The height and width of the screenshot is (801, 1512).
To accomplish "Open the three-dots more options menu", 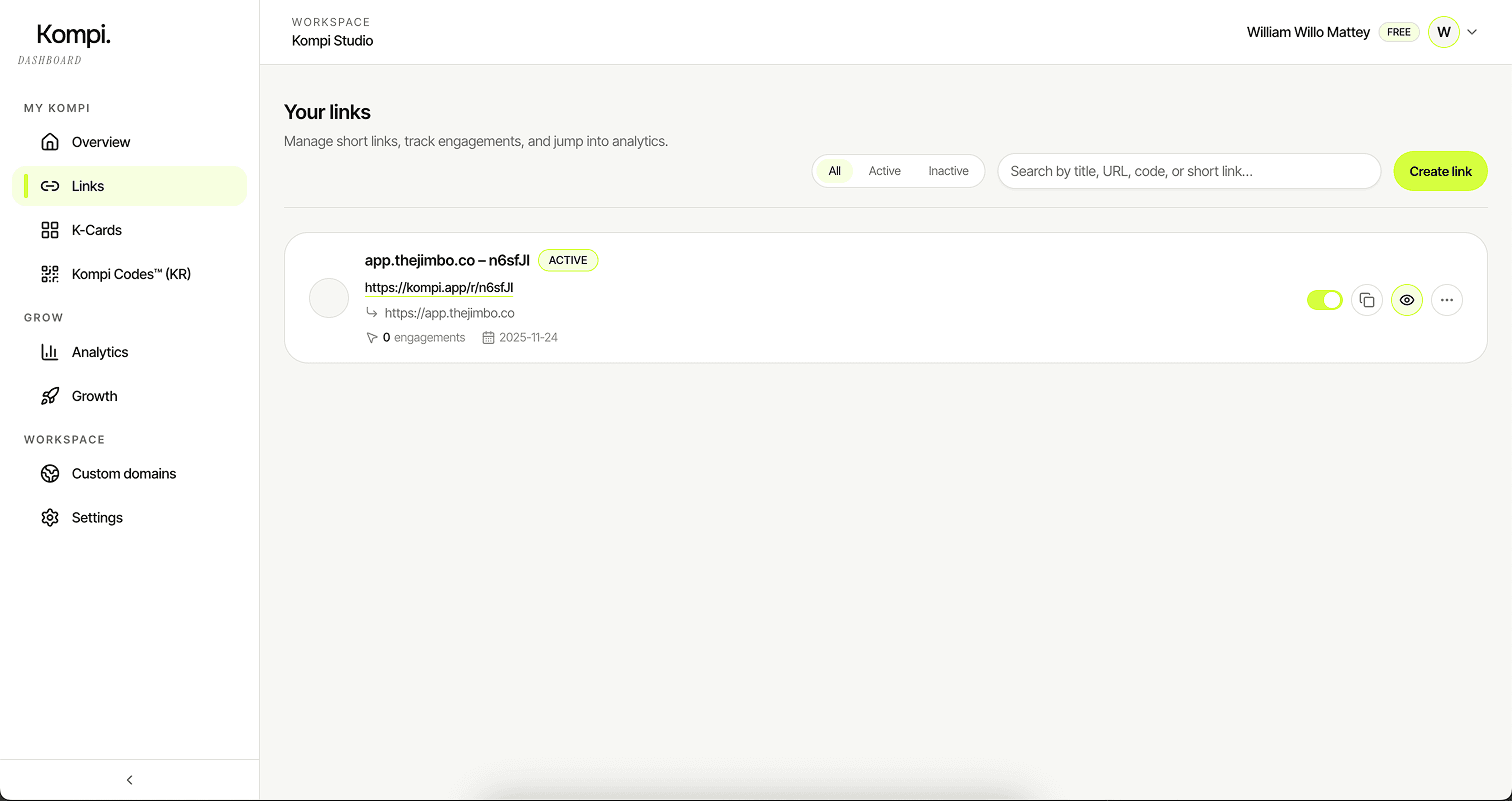I will pyautogui.click(x=1447, y=300).
